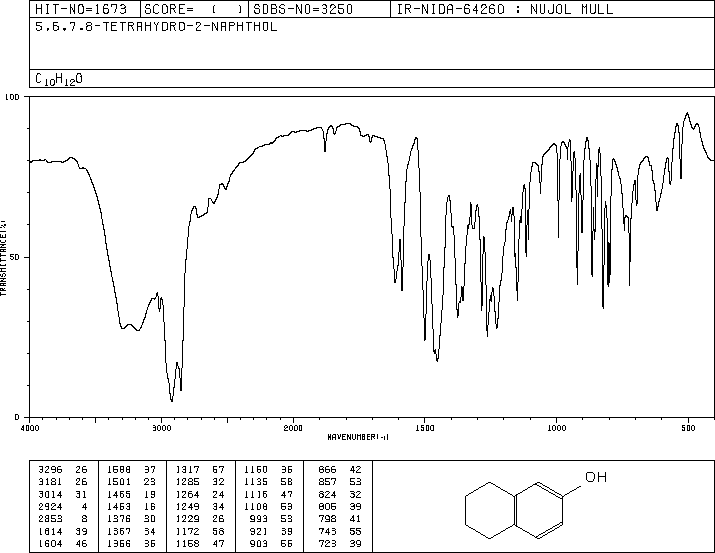Click transmittance 8 beside peak 2853

(84, 519)
